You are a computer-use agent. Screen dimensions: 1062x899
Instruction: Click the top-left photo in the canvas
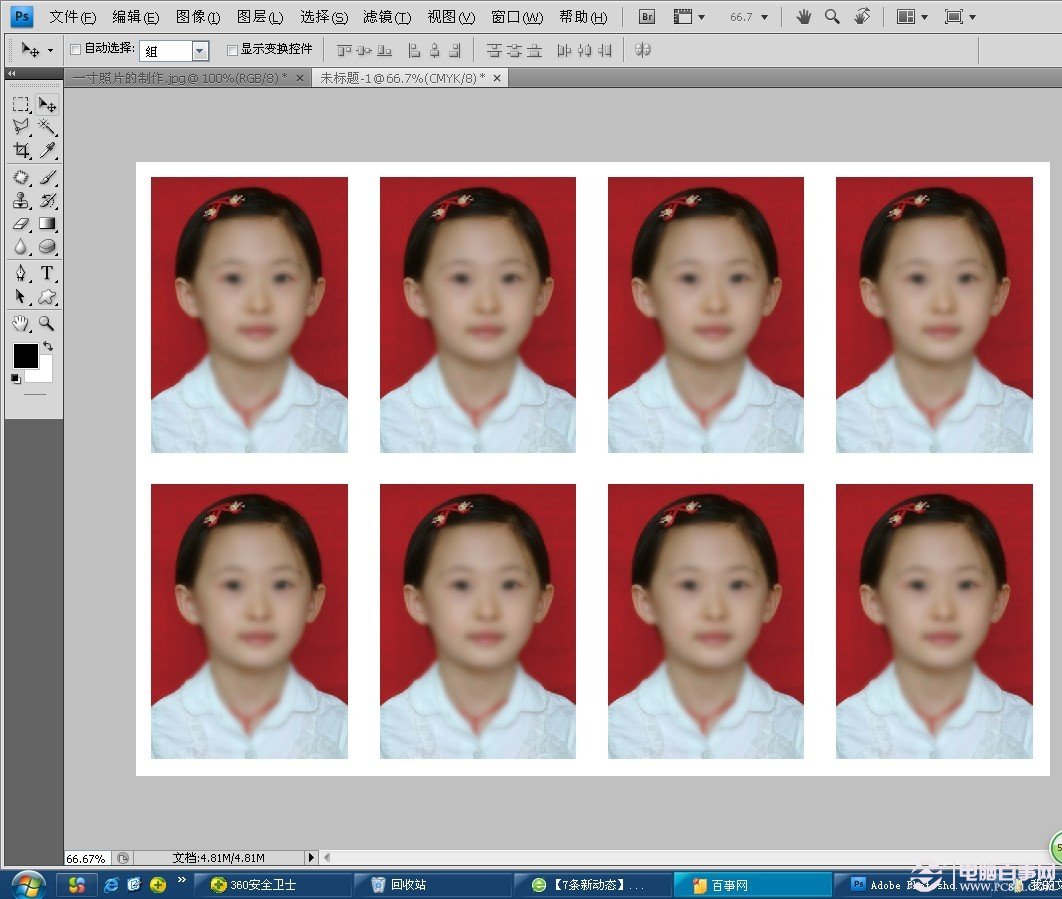click(x=249, y=315)
